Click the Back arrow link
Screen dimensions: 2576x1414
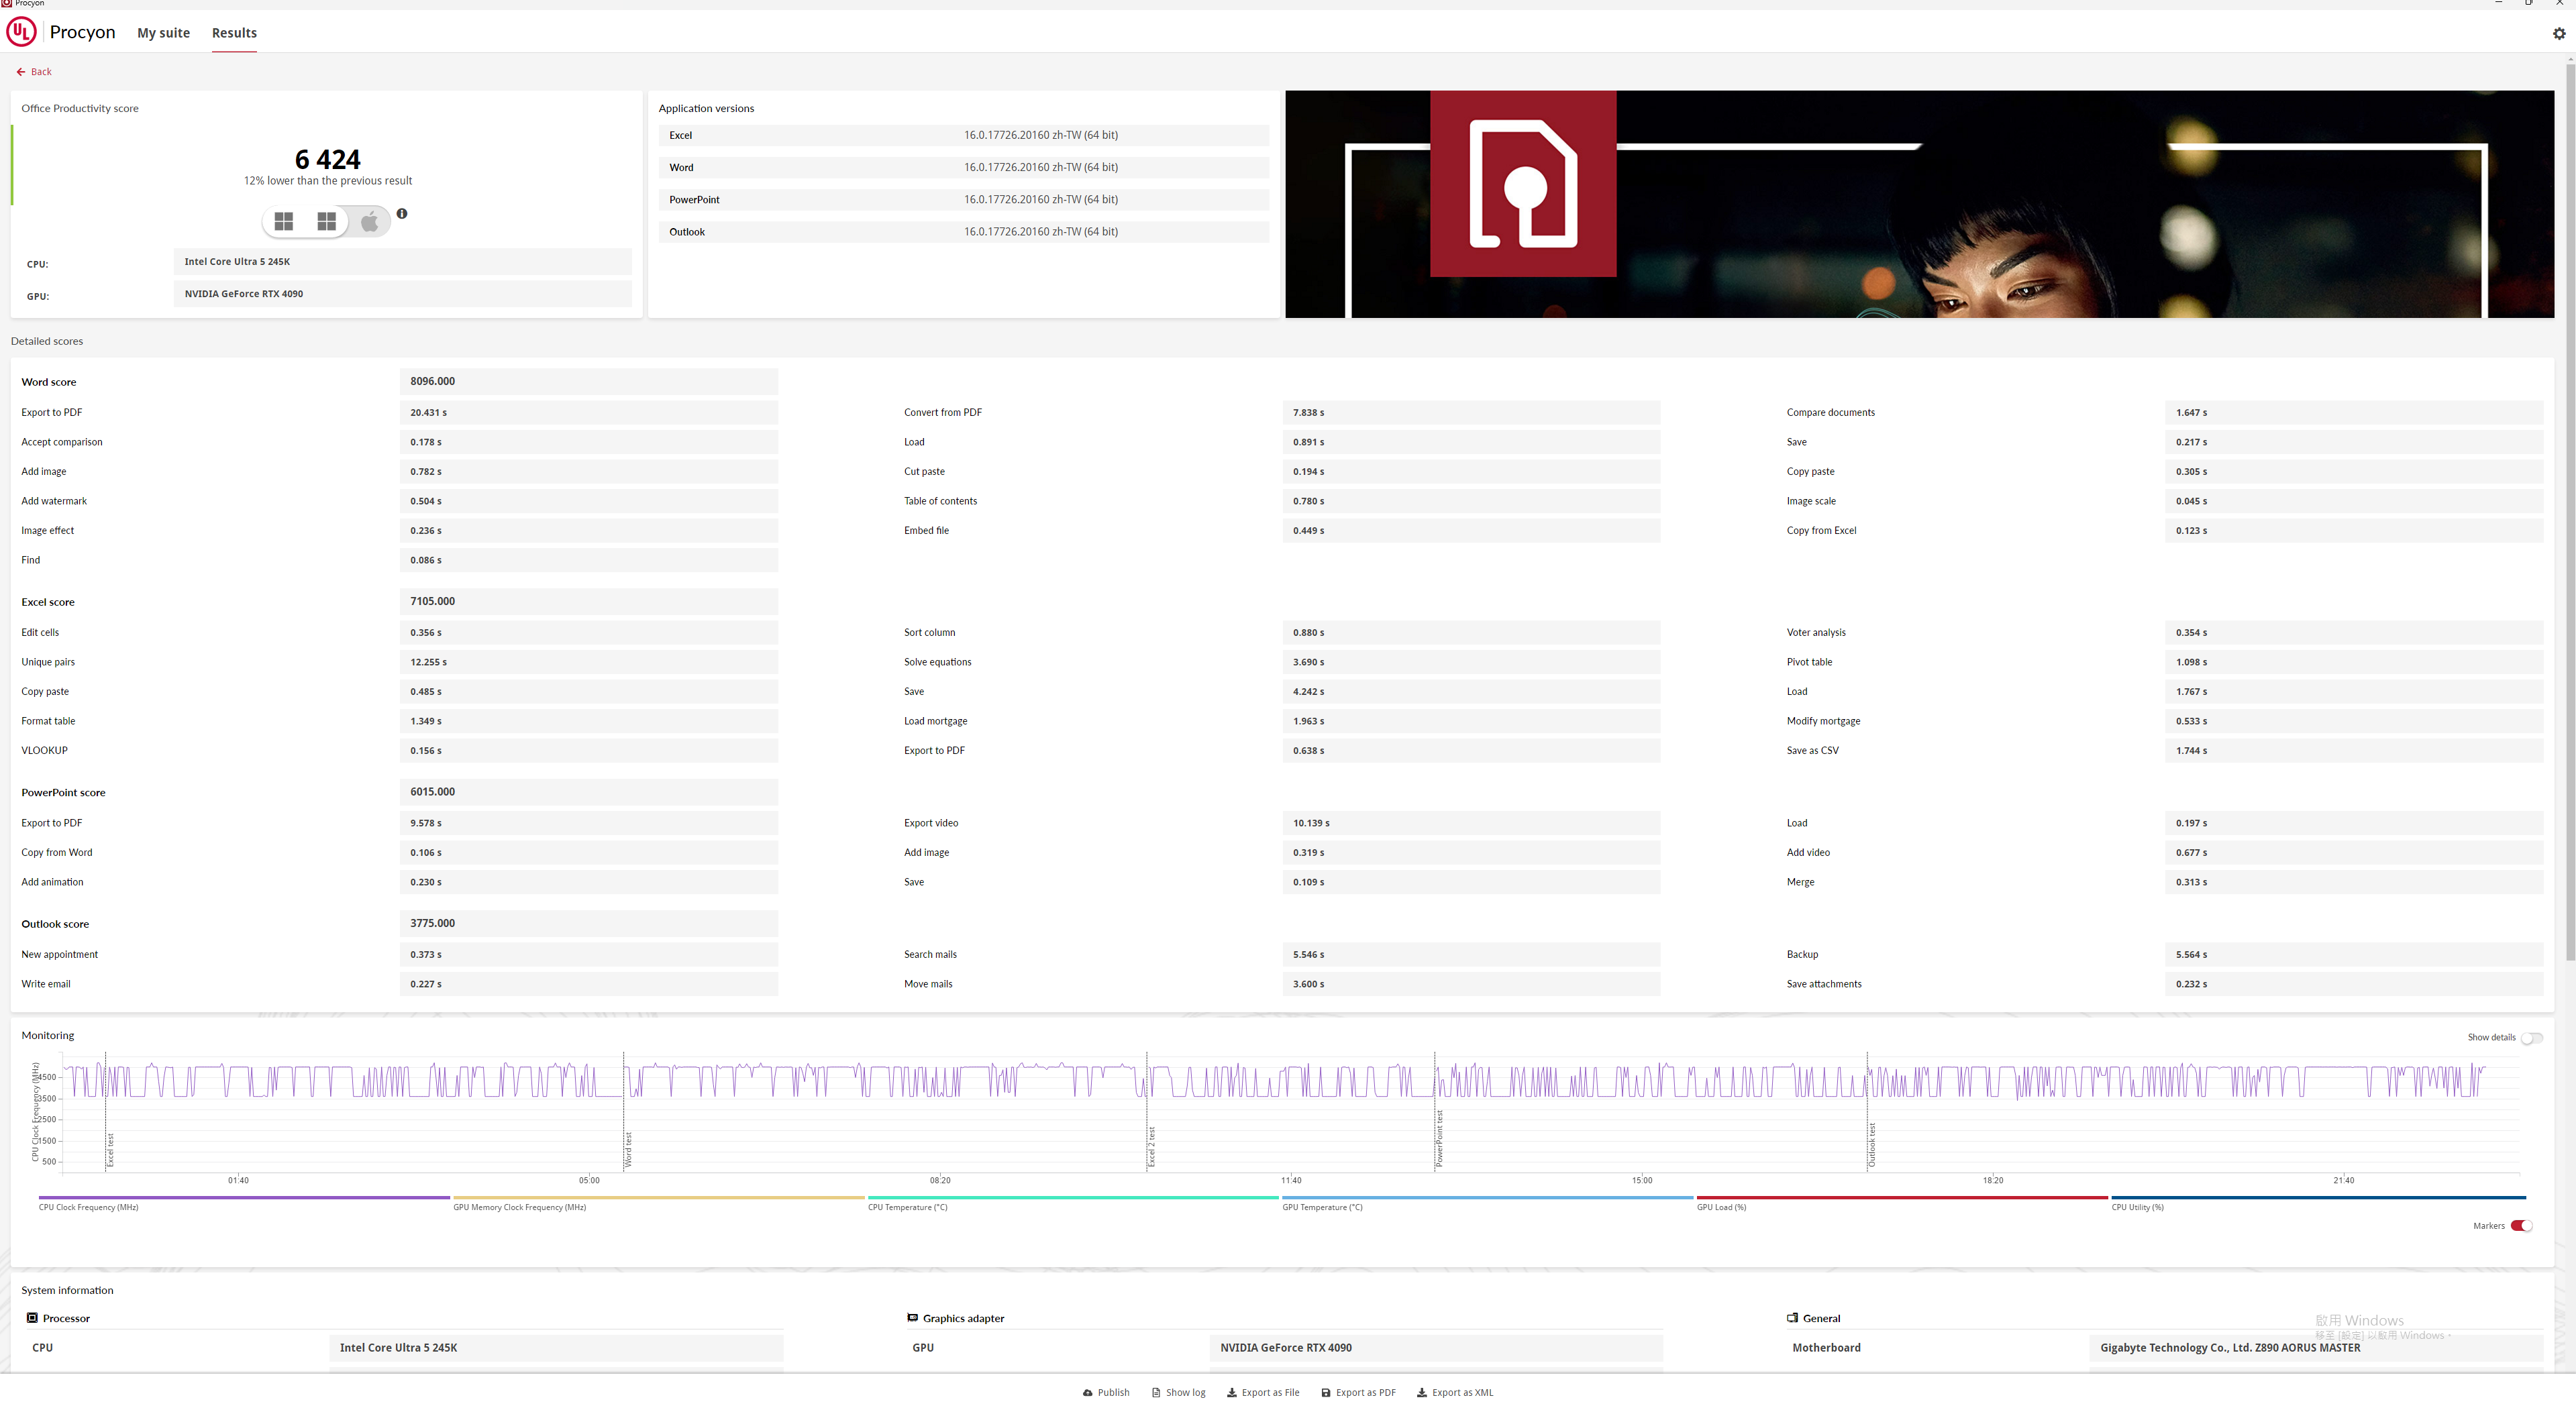(34, 72)
